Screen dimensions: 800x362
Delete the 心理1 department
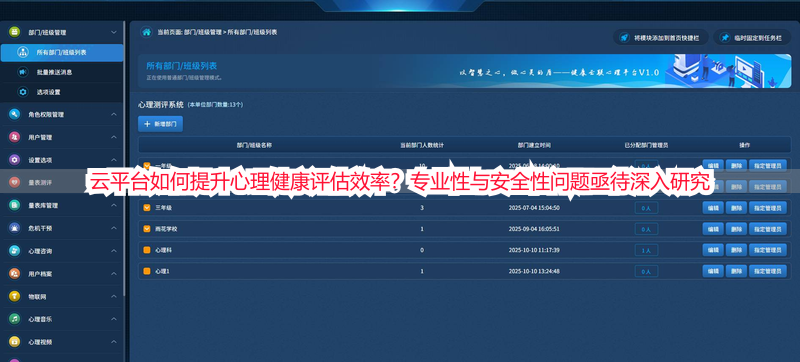pyautogui.click(x=736, y=271)
